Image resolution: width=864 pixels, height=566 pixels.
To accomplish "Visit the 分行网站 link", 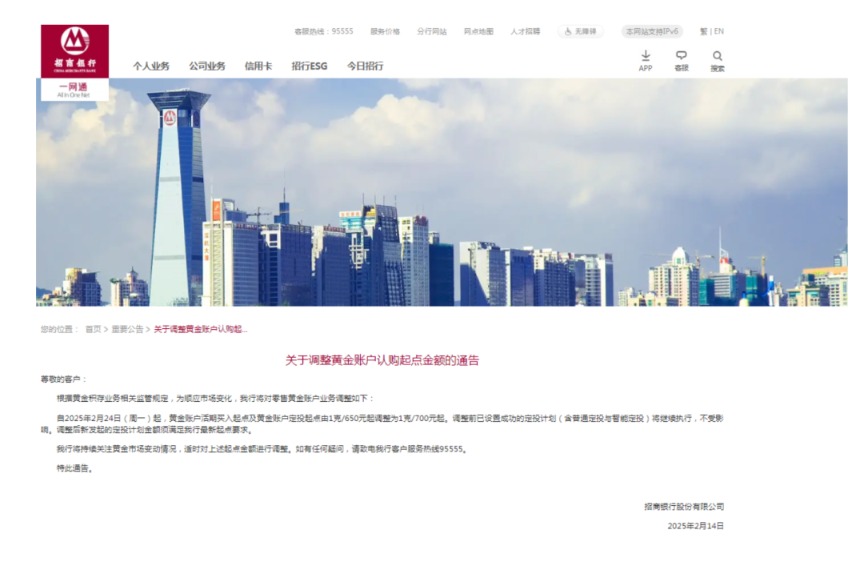I will coord(432,31).
